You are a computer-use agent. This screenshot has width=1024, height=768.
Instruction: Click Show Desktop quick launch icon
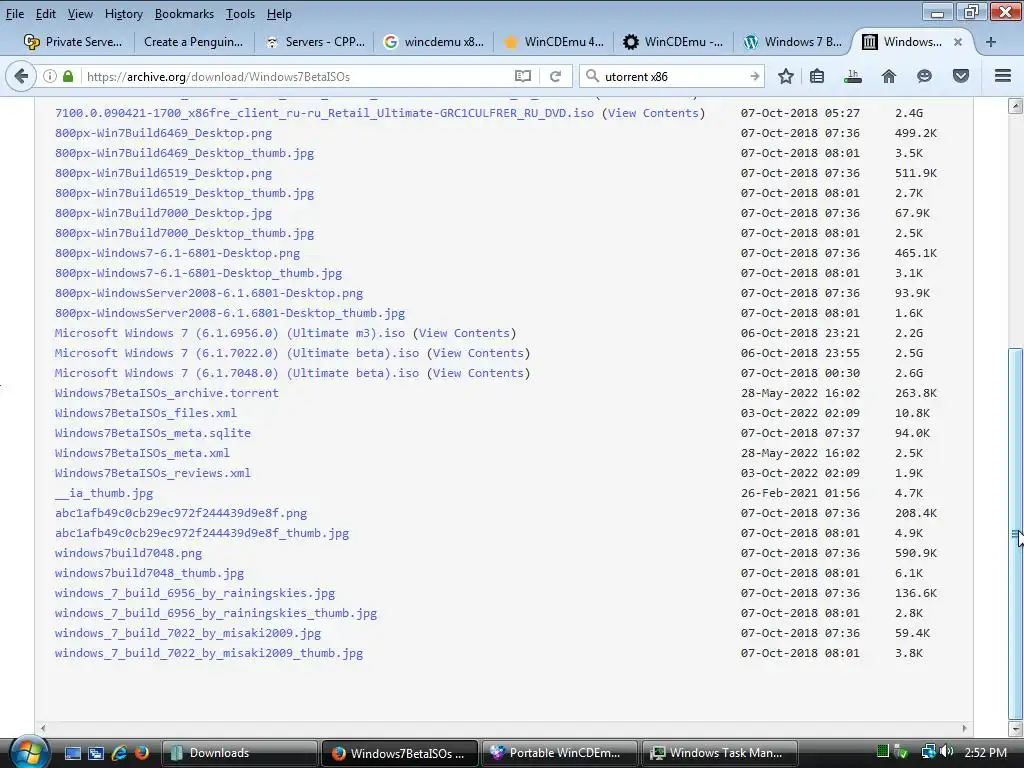(x=72, y=753)
